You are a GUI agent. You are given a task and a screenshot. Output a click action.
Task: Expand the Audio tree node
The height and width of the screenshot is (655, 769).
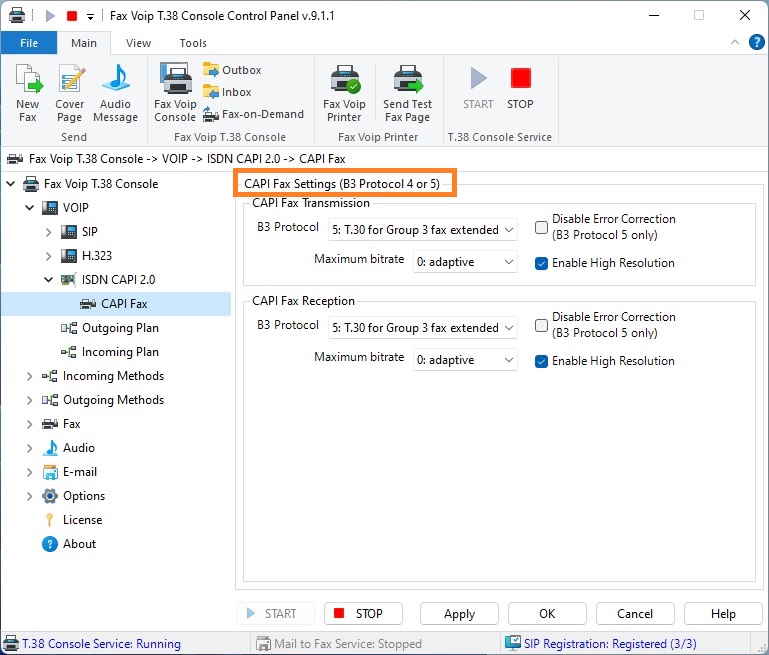(x=29, y=448)
